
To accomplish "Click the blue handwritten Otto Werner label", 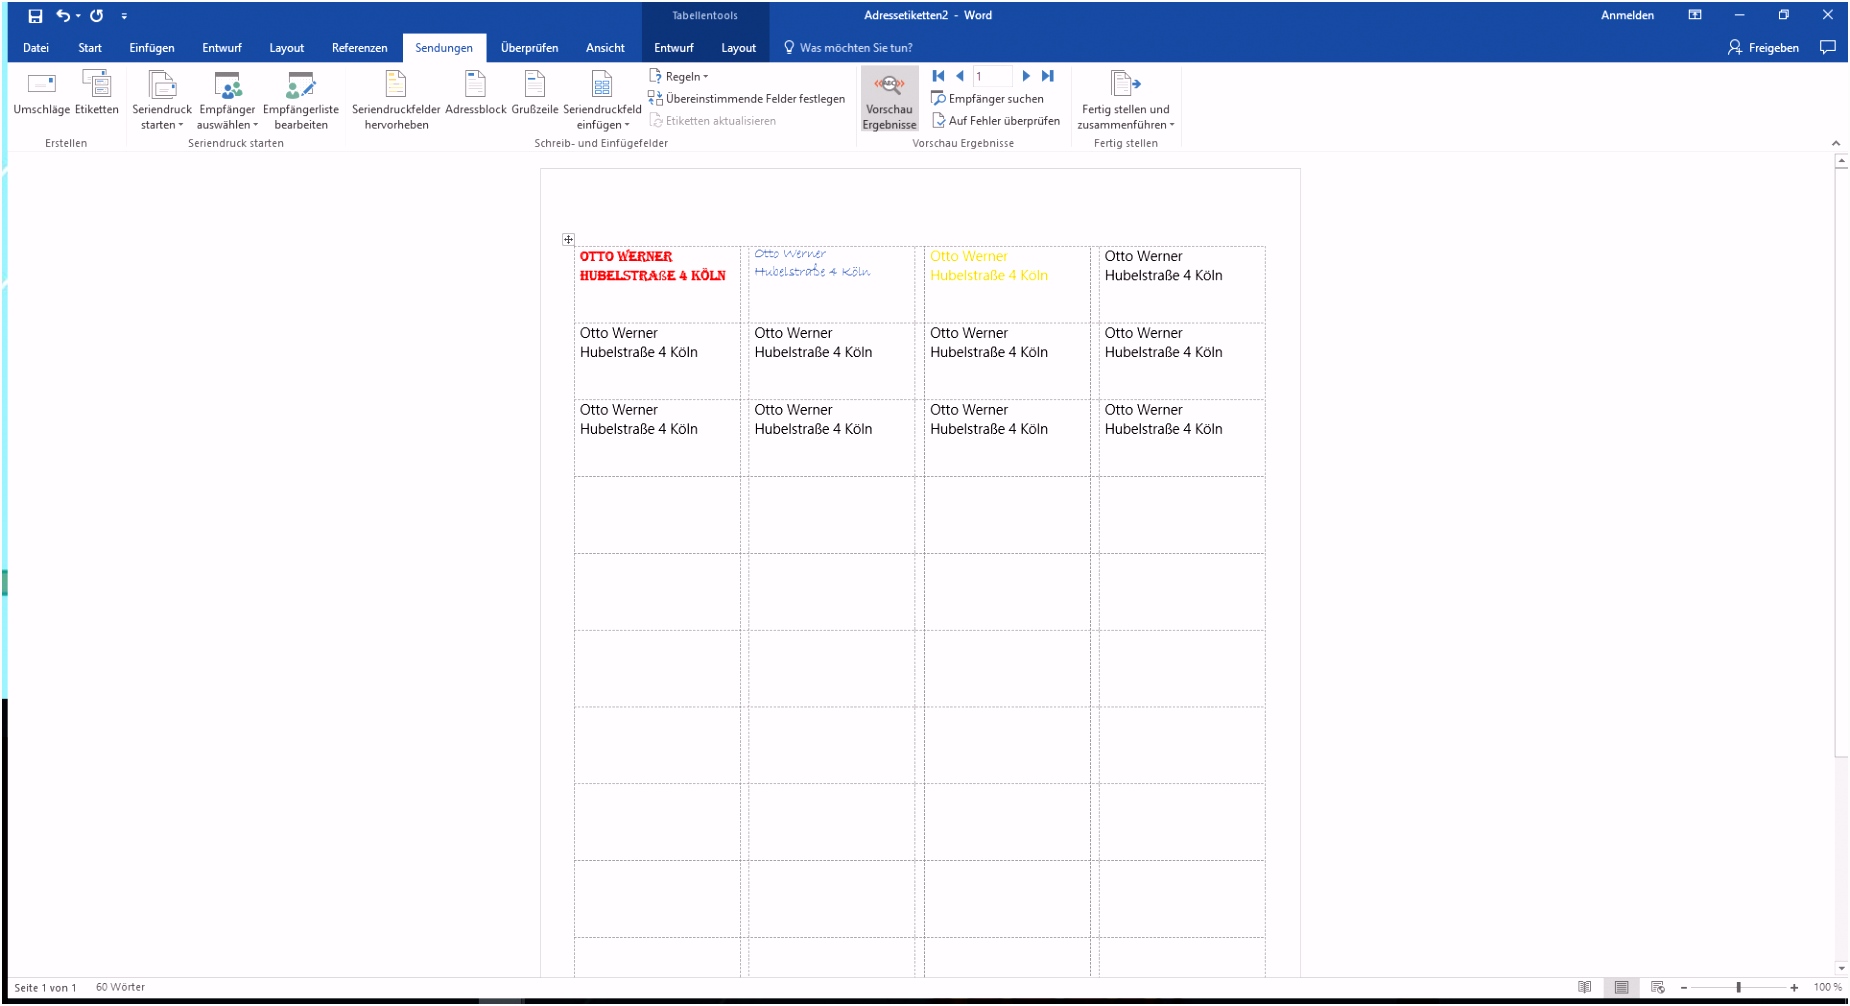I will 812,263.
